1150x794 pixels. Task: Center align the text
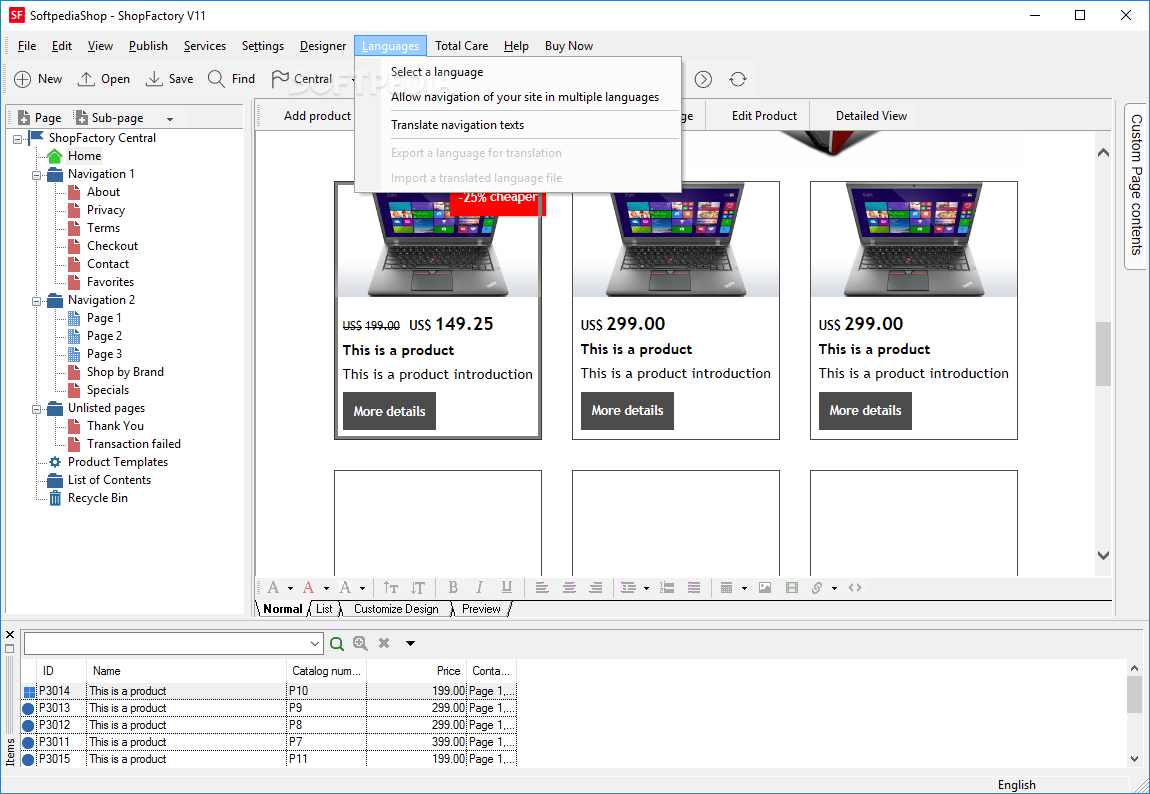pyautogui.click(x=569, y=588)
